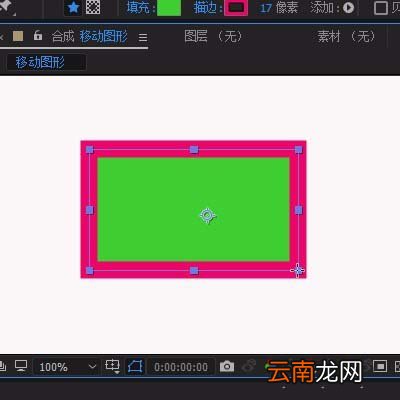Click the anchor point in the green rectangle
This screenshot has height=400, width=400.
coord(207,216)
